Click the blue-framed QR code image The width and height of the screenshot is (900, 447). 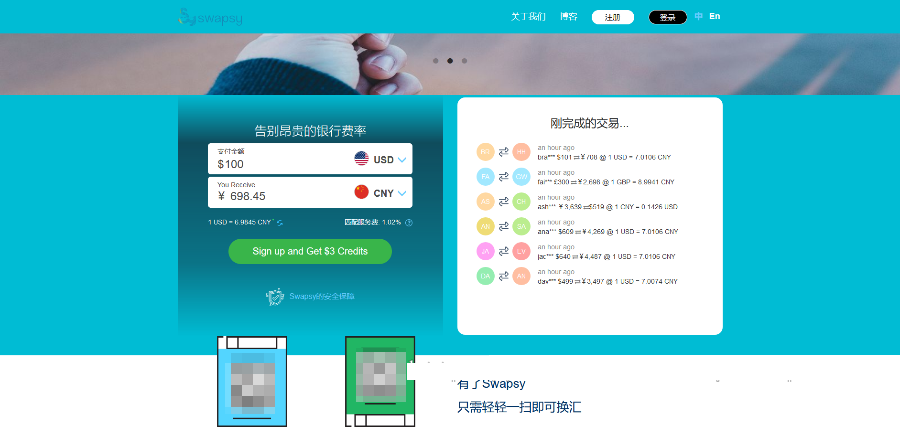point(252,382)
